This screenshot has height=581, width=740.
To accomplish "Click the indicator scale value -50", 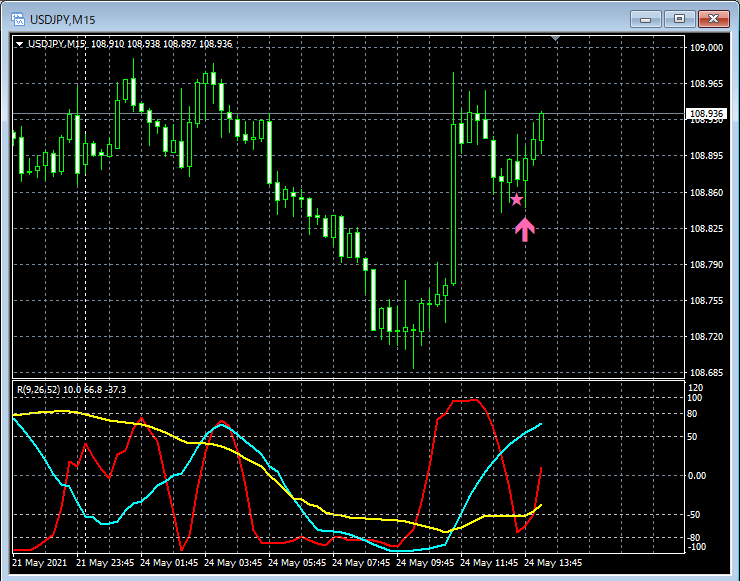I will [694, 514].
